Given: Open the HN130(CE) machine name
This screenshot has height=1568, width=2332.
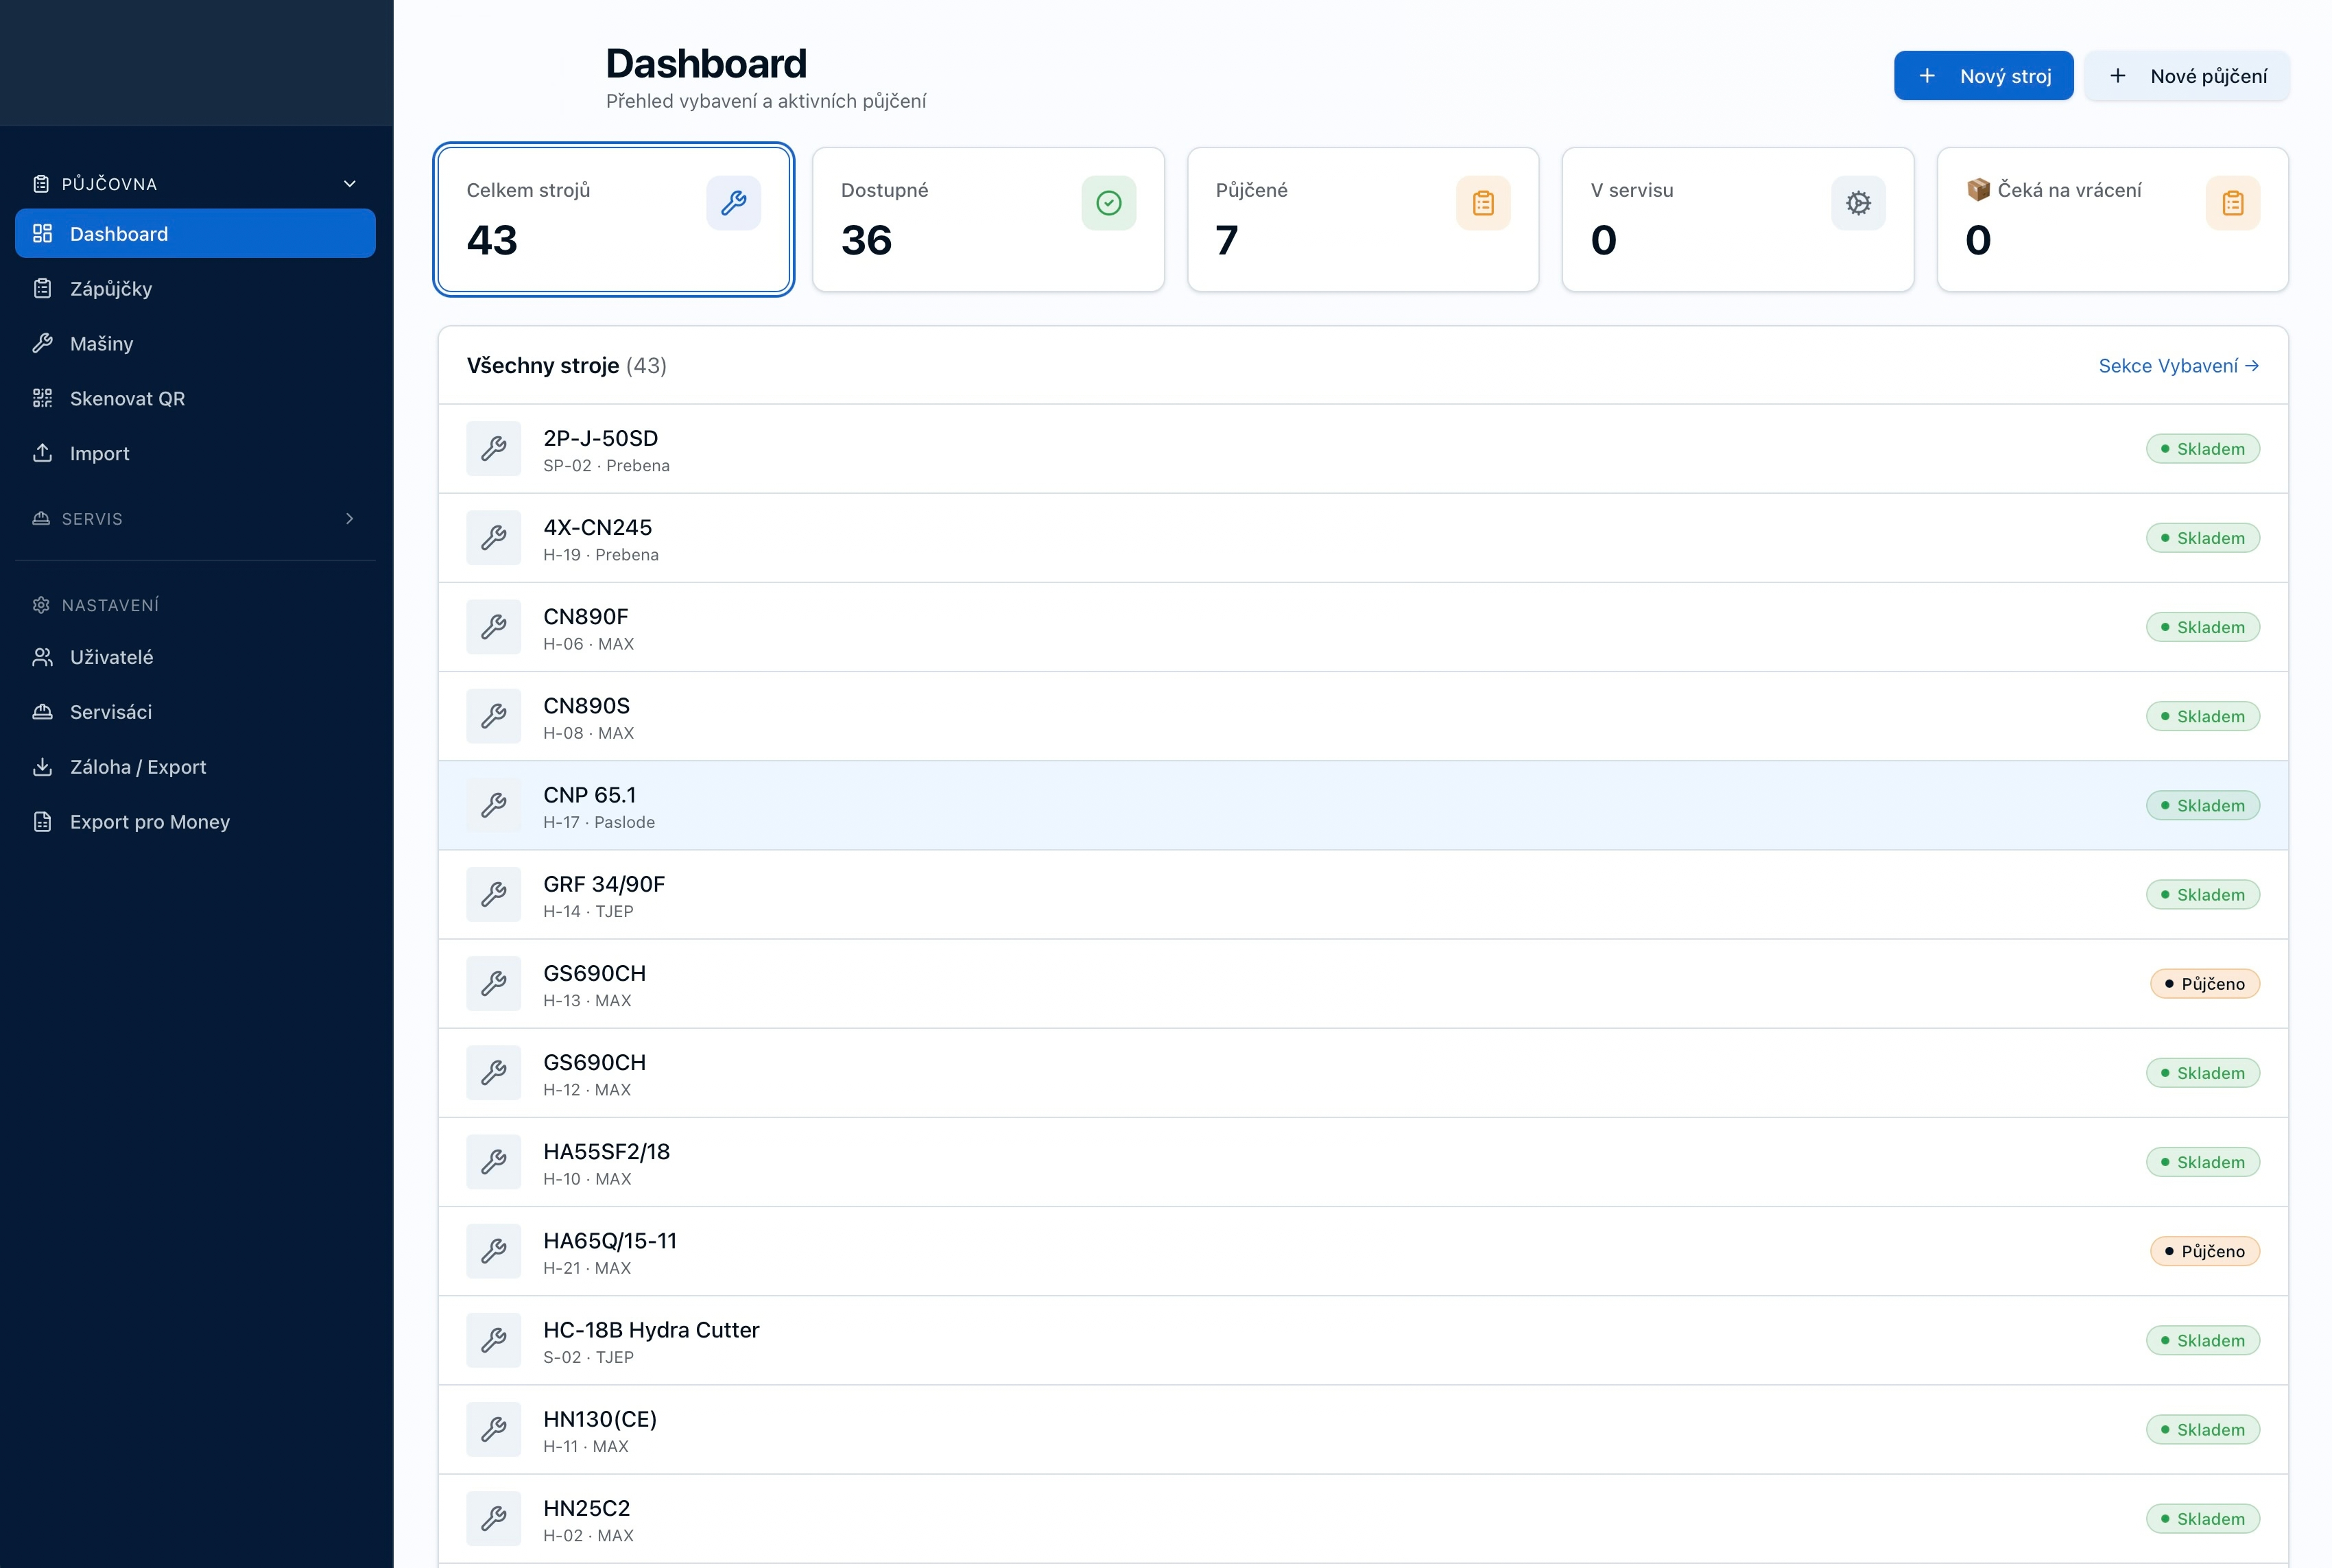Looking at the screenshot, I should point(600,1419).
